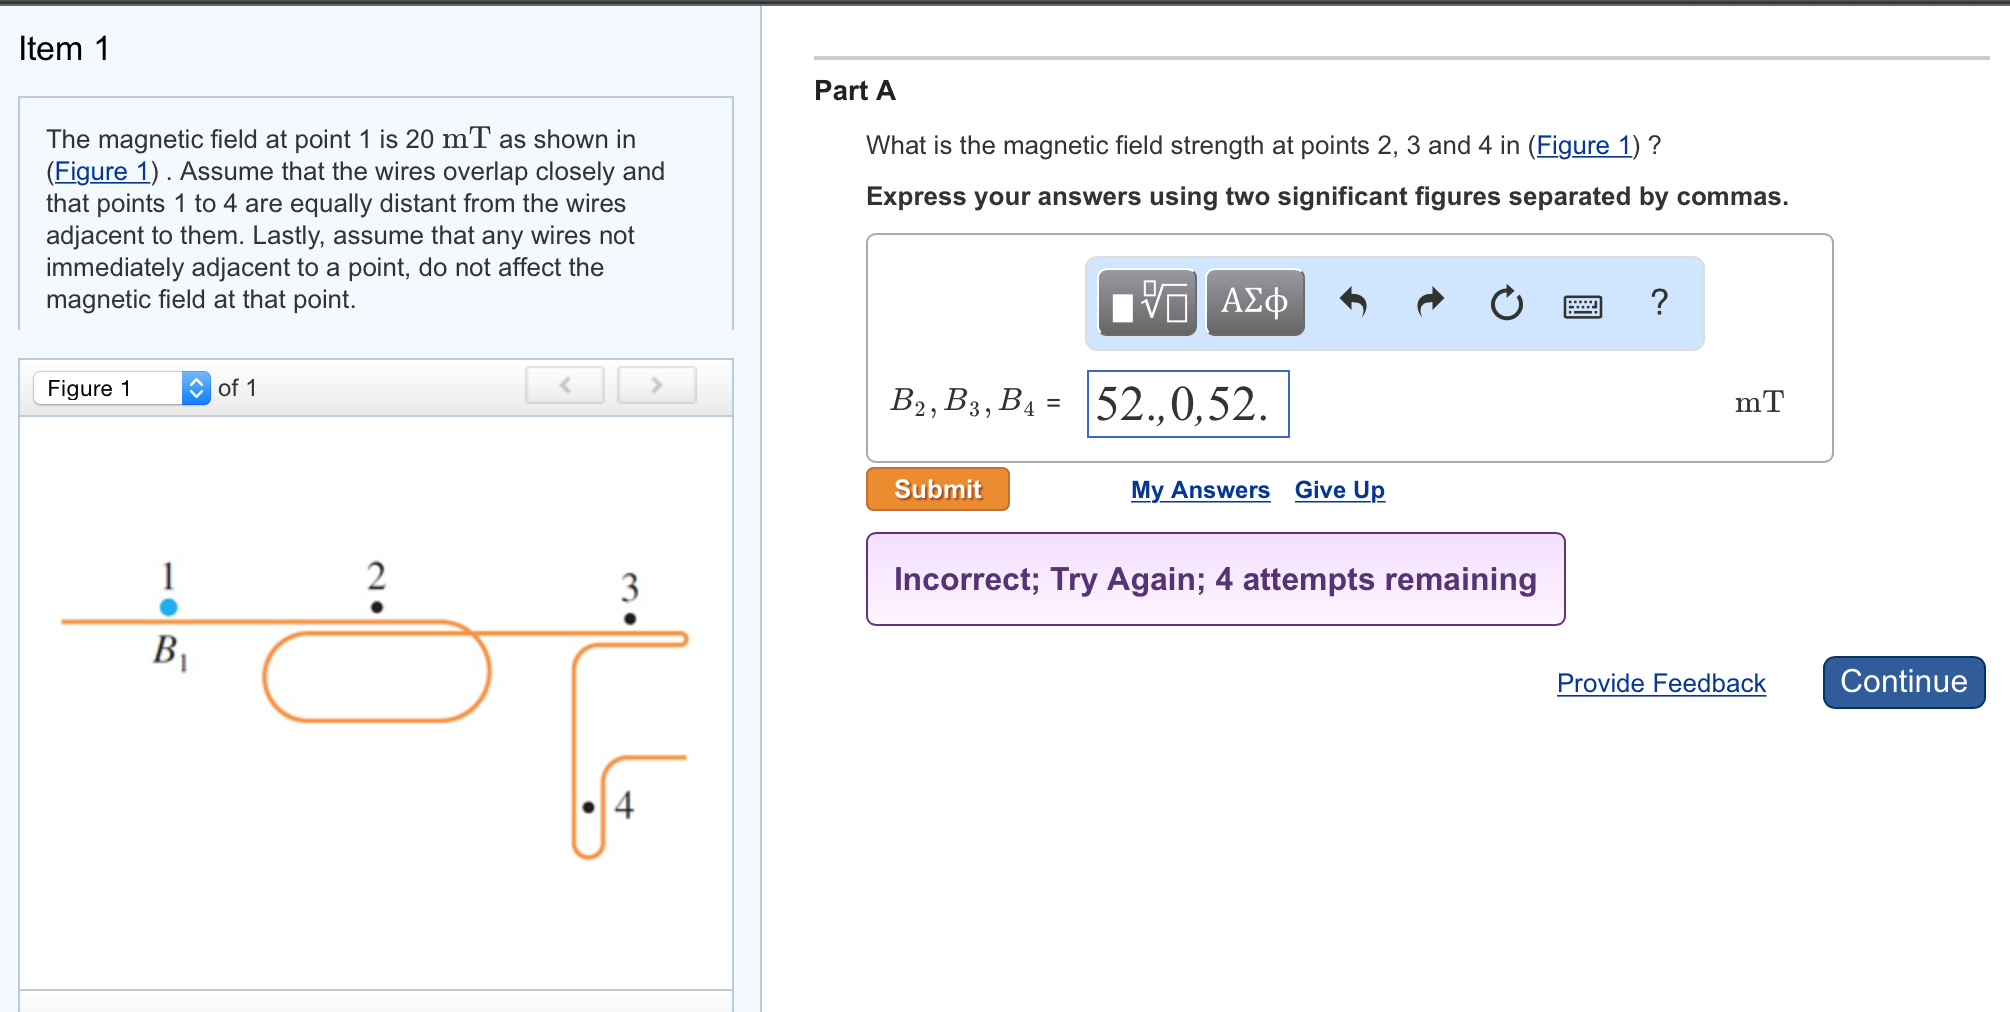The height and width of the screenshot is (1012, 2010).
Task: Open the on-screen keyboard icon
Action: pos(1582,305)
